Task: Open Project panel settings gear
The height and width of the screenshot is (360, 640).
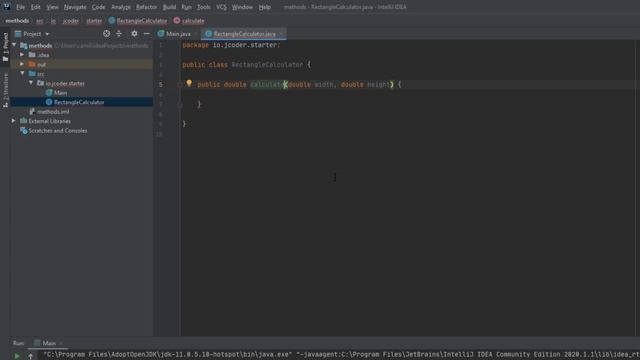Action: (x=134, y=34)
